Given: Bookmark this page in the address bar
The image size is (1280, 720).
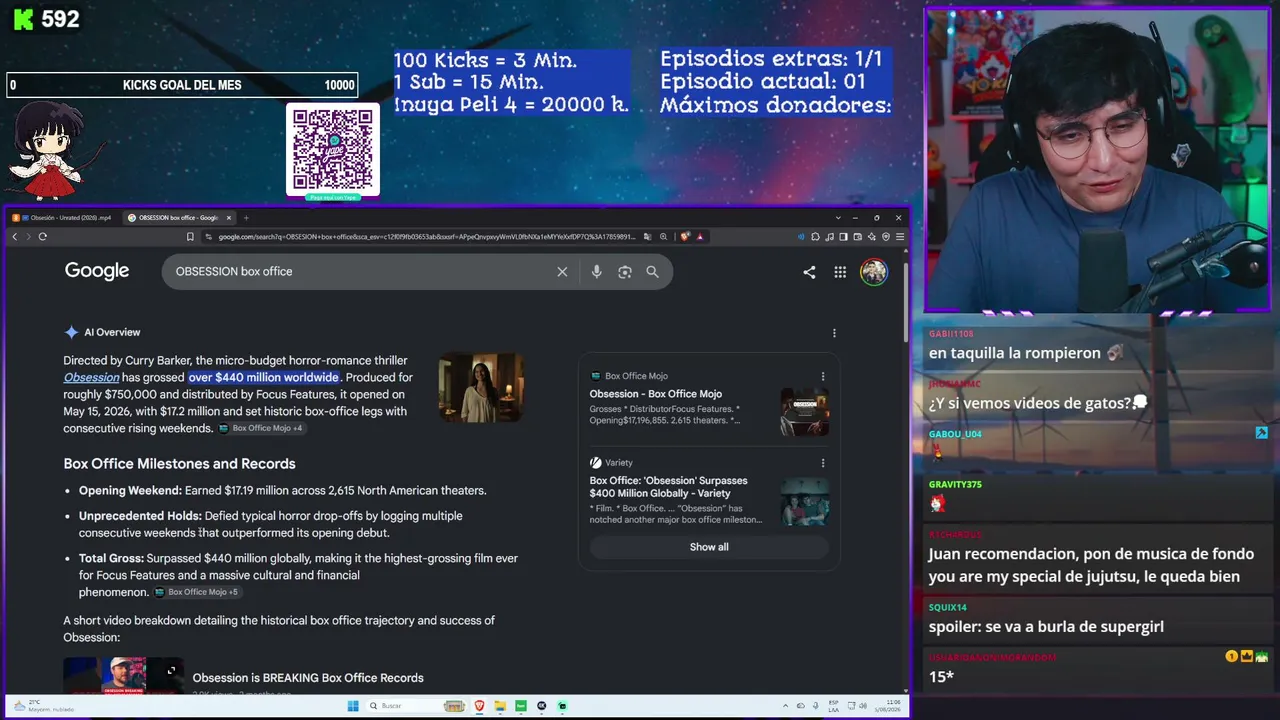Looking at the screenshot, I should pos(190,237).
